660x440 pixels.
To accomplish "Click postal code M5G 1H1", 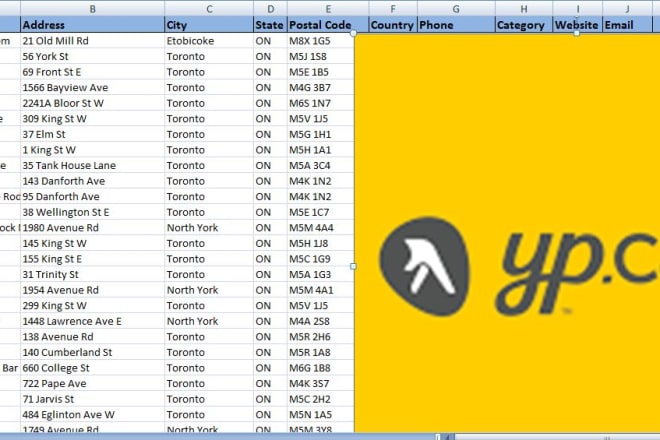I will point(320,134).
